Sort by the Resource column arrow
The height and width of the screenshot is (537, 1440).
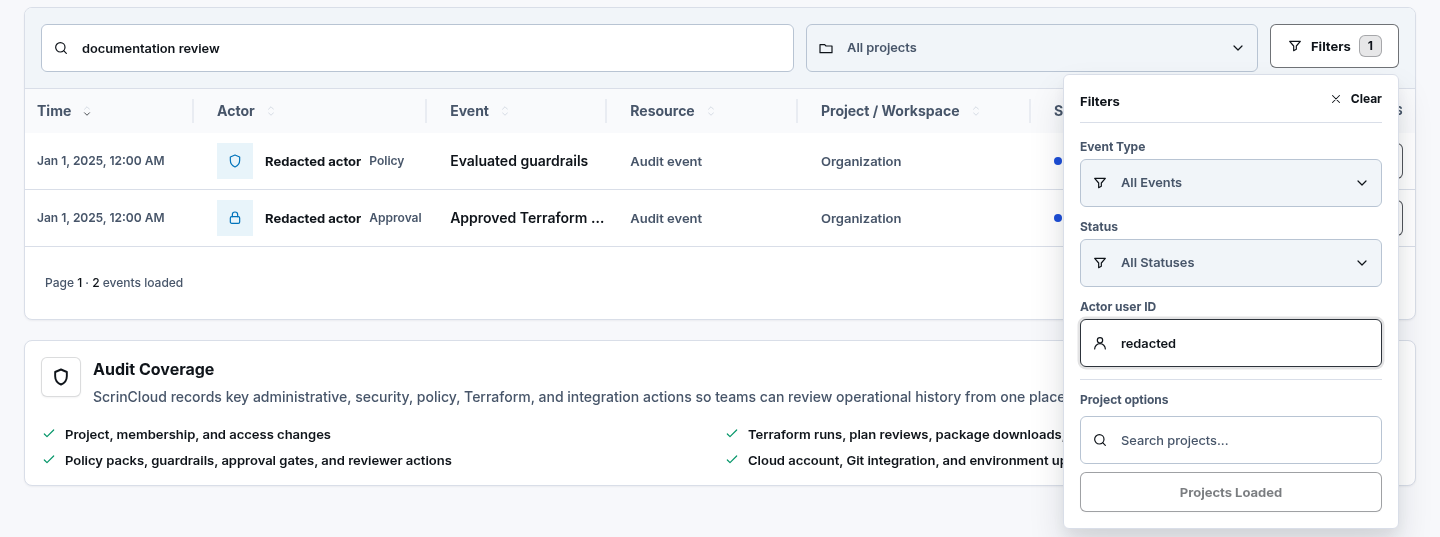coord(711,112)
